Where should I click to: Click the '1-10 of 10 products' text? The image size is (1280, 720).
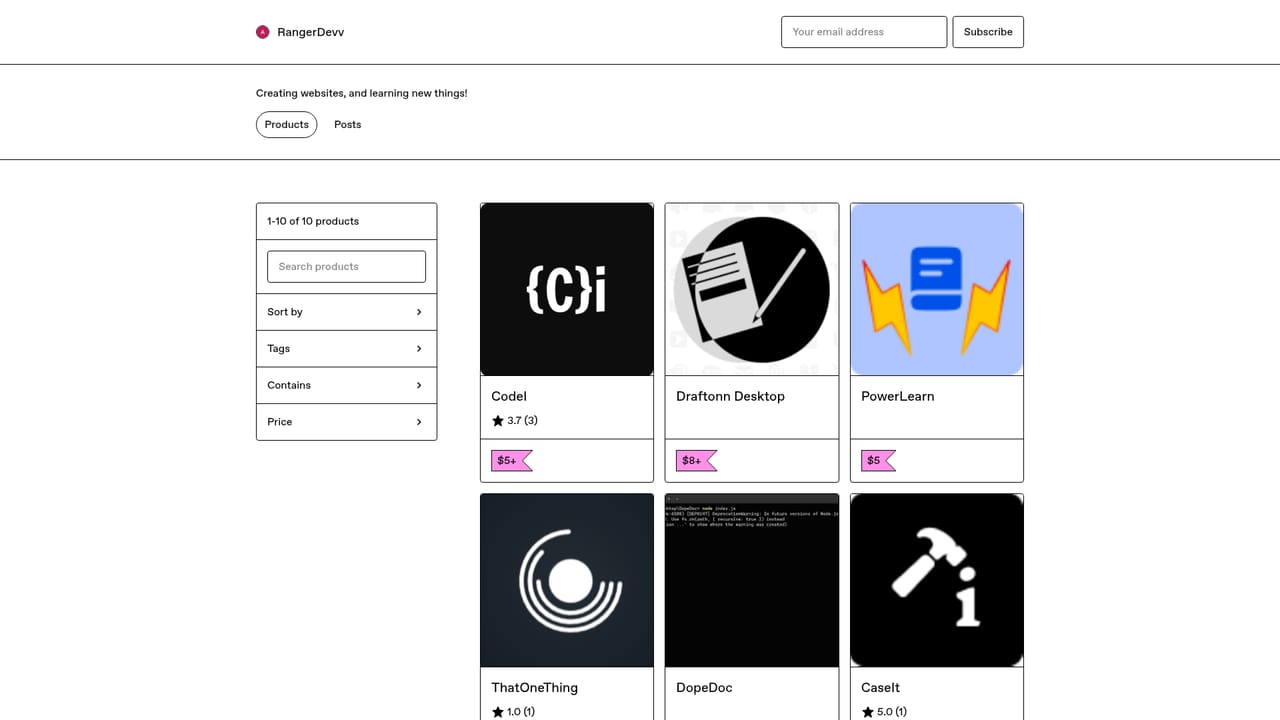313,222
